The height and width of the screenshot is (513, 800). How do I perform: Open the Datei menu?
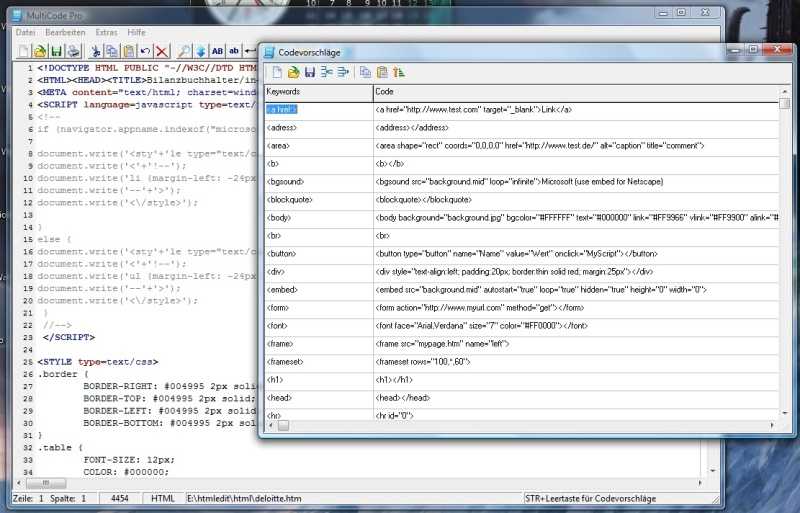coord(26,32)
